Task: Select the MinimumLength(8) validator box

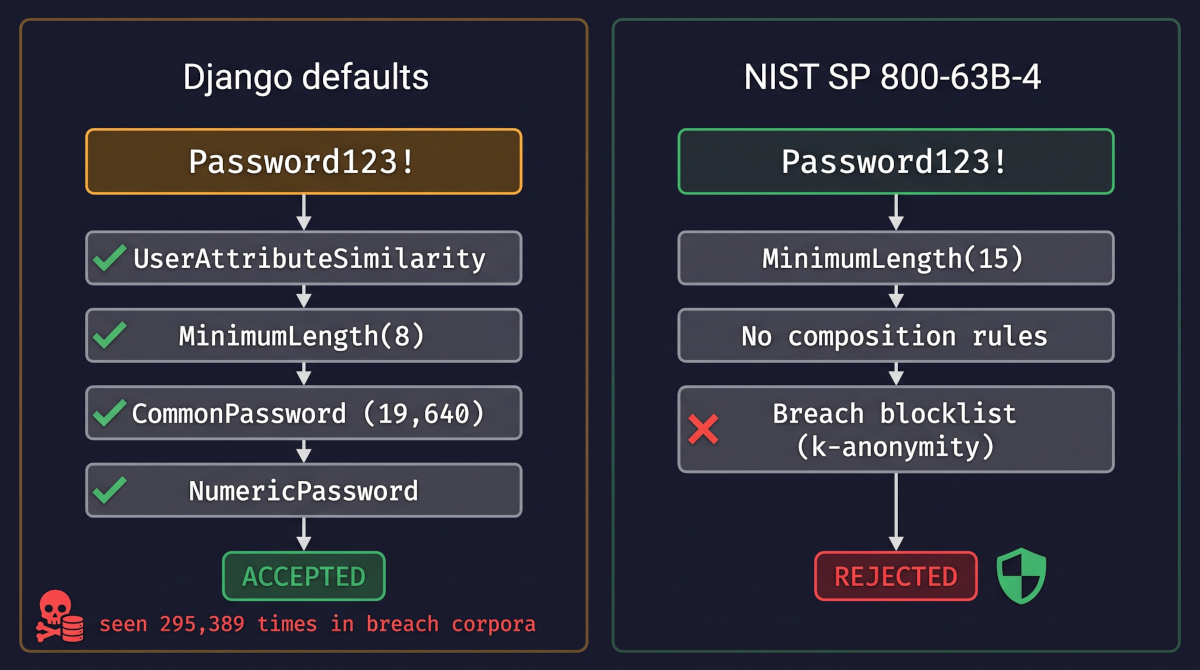Action: point(304,335)
